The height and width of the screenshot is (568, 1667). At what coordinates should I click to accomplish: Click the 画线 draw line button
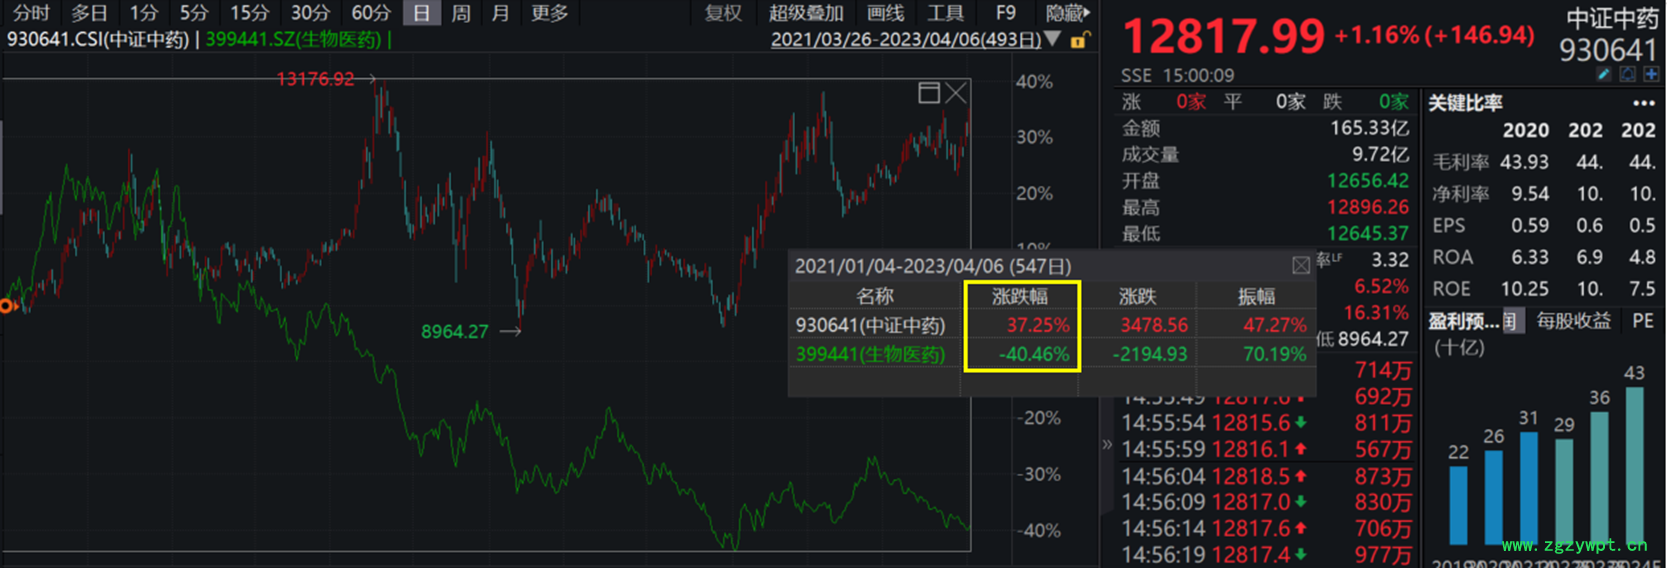click(x=885, y=13)
